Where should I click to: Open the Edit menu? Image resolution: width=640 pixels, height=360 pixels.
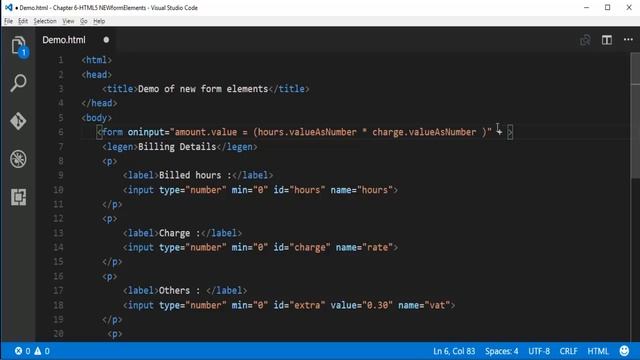(23, 21)
